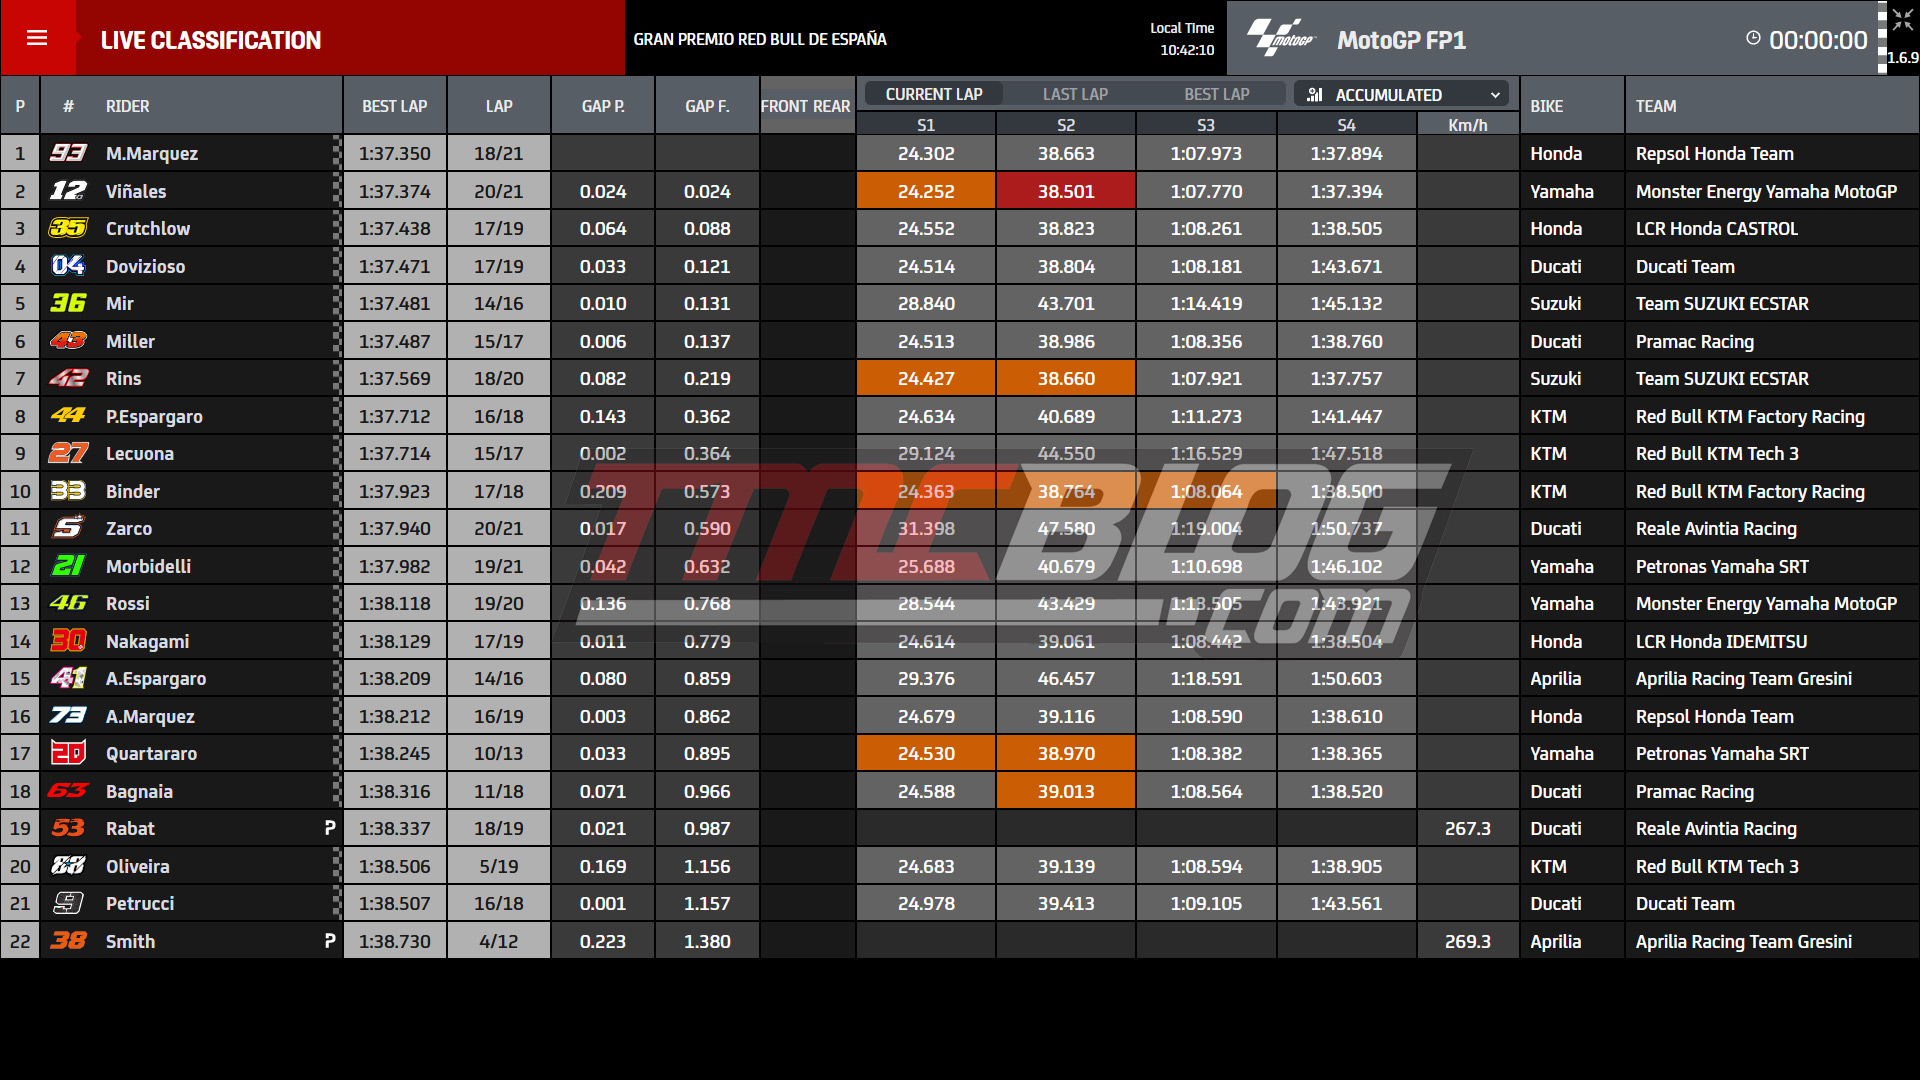This screenshot has height=1080, width=1920.
Task: Click rider number 30 badge
Action: tap(68, 641)
